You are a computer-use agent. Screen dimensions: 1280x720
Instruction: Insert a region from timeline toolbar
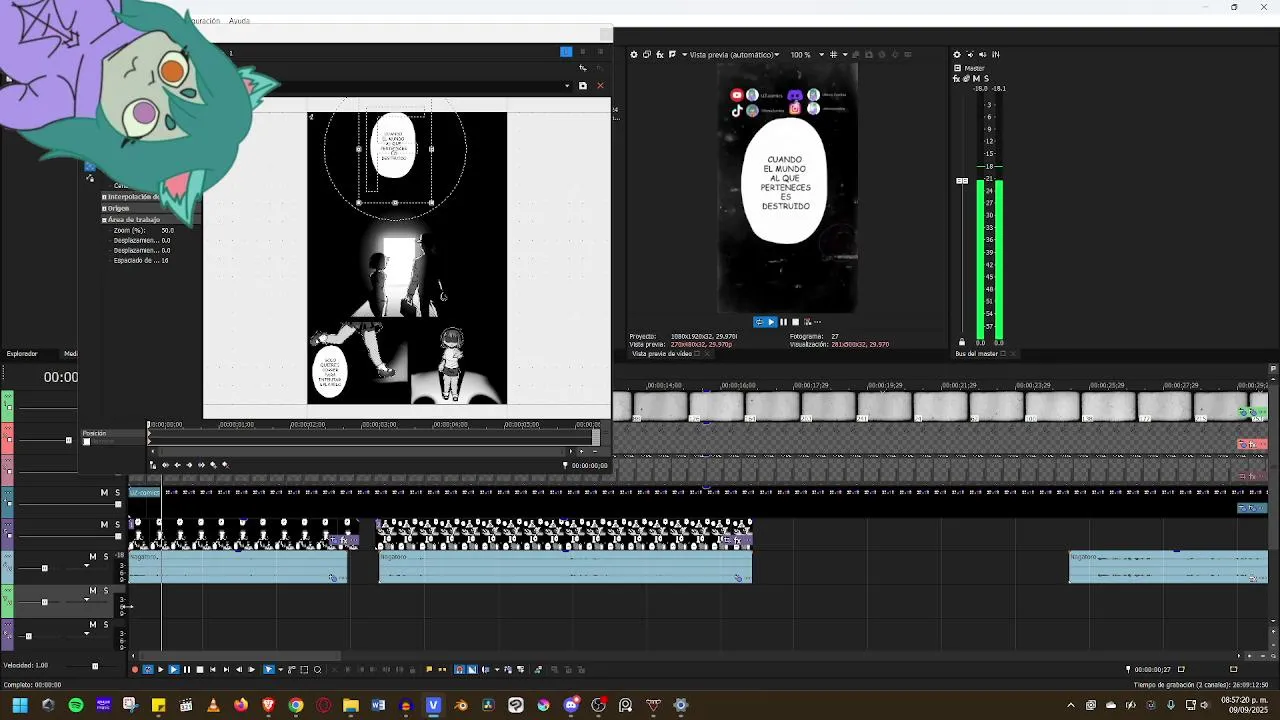click(x=442, y=670)
